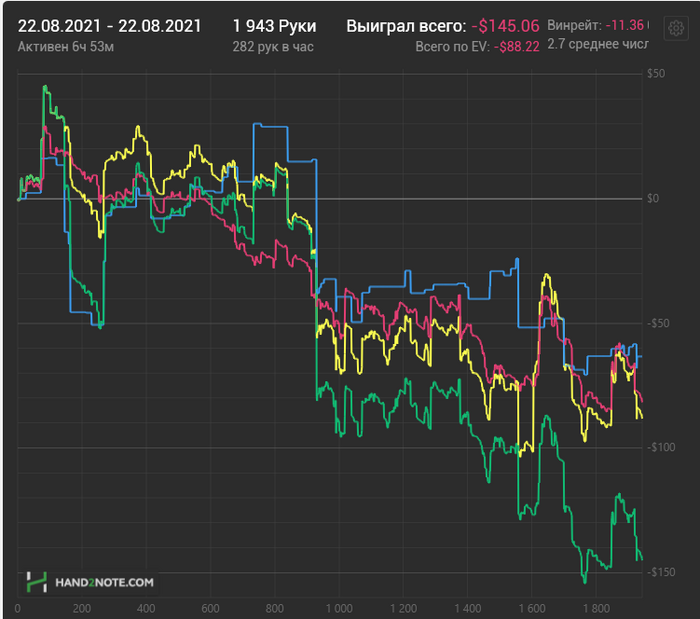The height and width of the screenshot is (619, 700).
Task: Click the '1 943 Руки' hands count
Action: pyautogui.click(x=274, y=26)
